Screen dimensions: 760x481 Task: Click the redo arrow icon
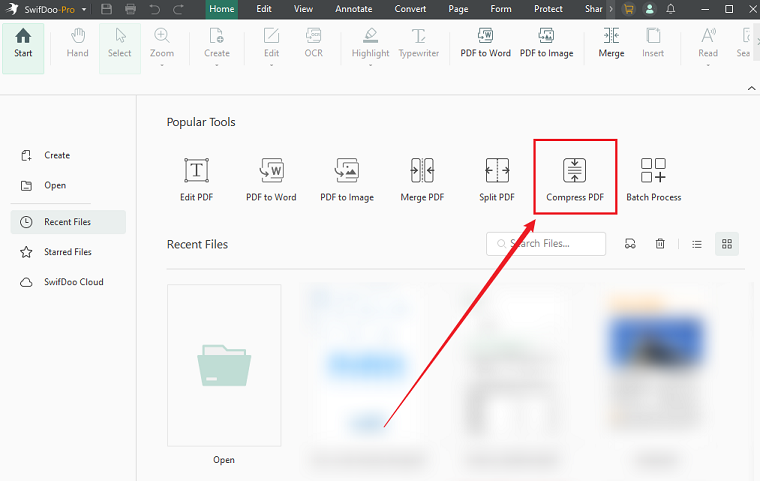coord(179,9)
